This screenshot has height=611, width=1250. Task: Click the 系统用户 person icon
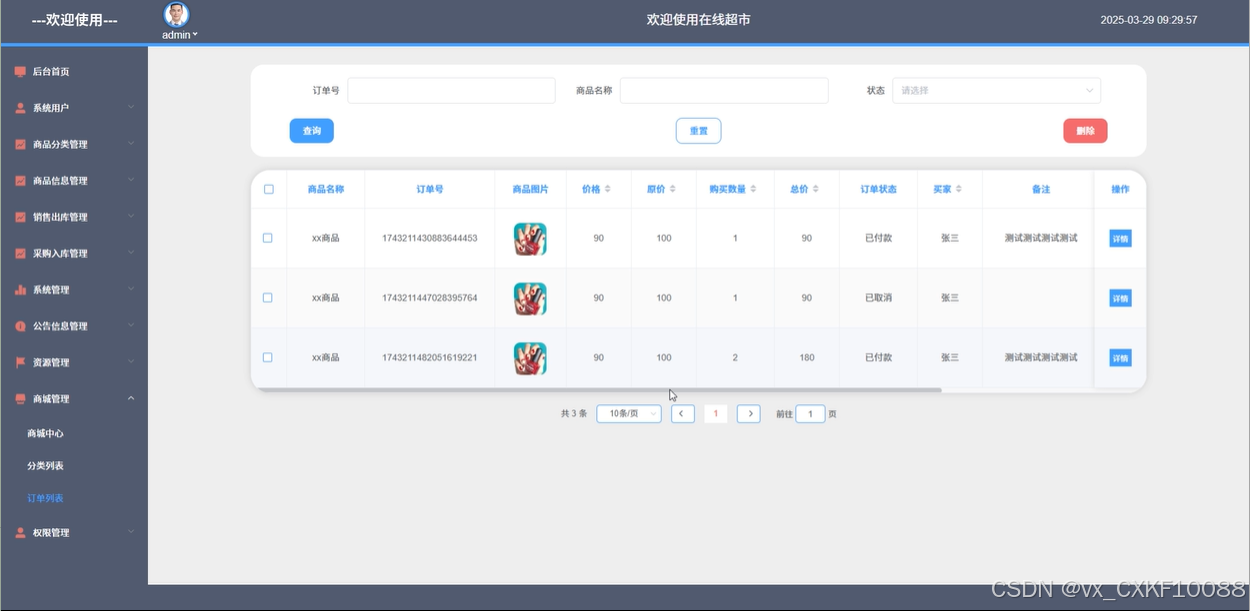(20, 108)
